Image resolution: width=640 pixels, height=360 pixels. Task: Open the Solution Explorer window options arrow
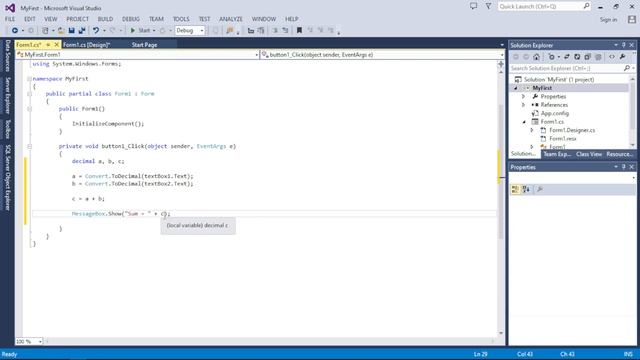pos(616,45)
